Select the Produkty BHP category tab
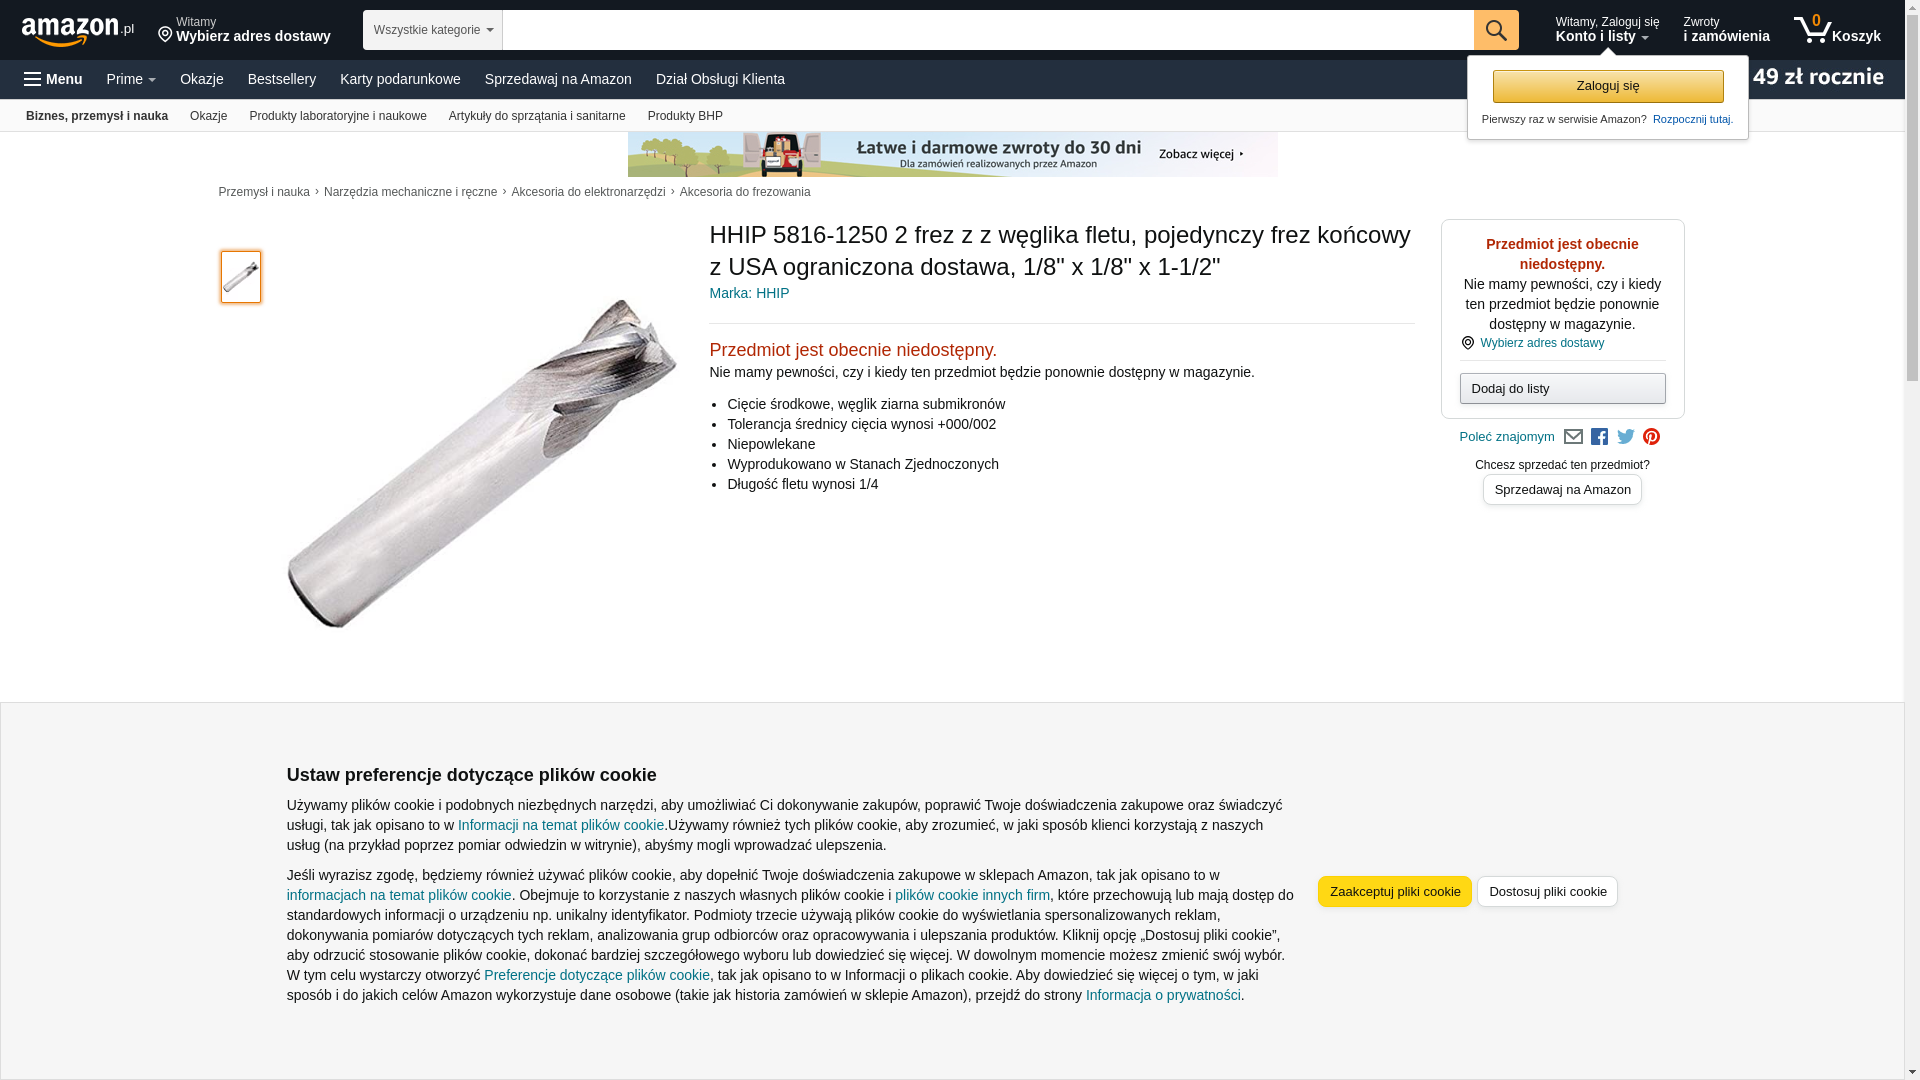Image resolution: width=1920 pixels, height=1080 pixels. (685, 116)
